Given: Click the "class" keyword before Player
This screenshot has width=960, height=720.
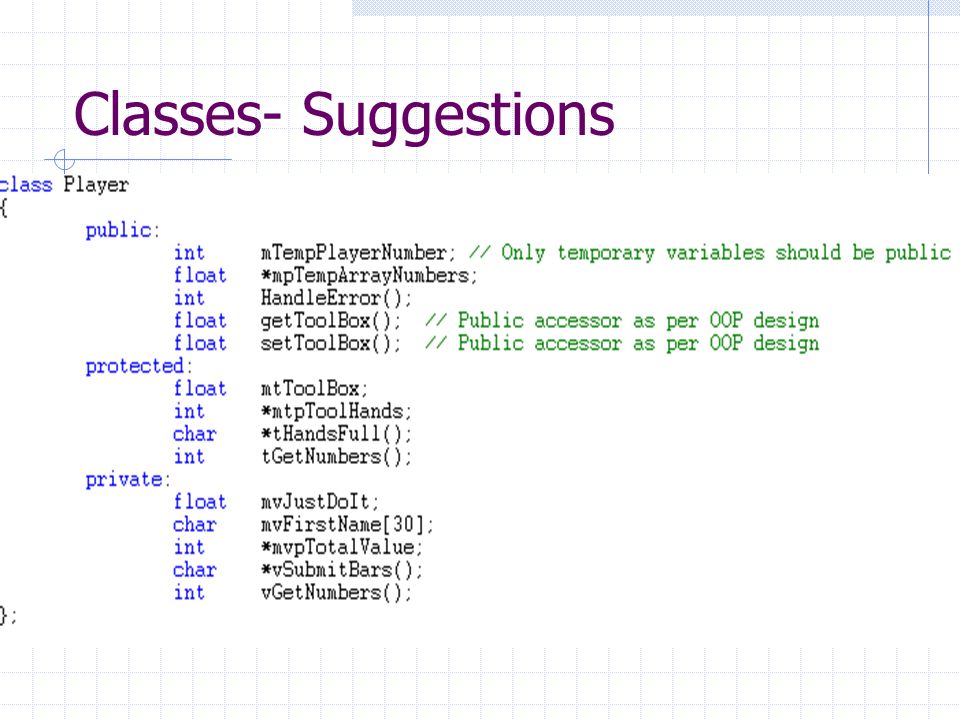Looking at the screenshot, I should [26, 185].
